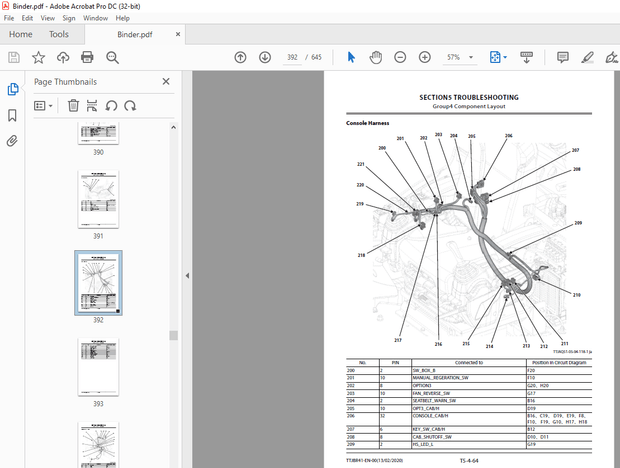The image size is (620, 468).
Task: Open the Help menu
Action: coord(123,18)
